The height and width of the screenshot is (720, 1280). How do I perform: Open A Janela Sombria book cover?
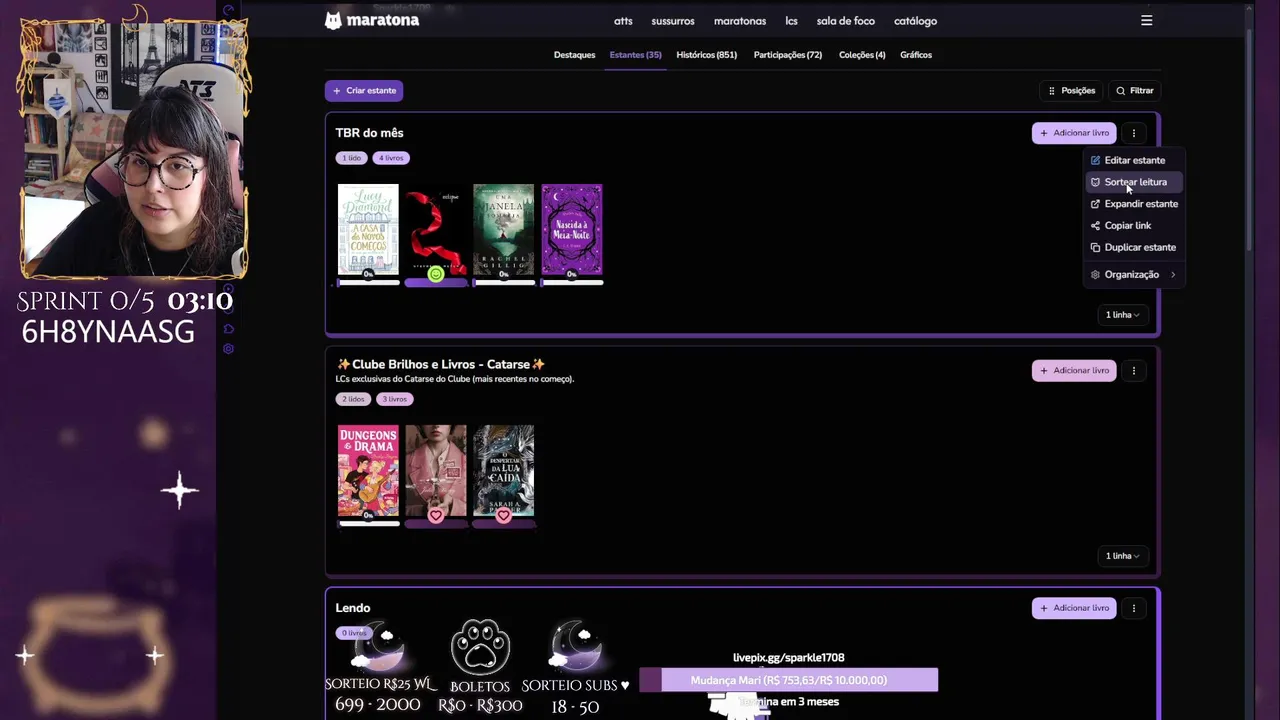click(x=504, y=229)
